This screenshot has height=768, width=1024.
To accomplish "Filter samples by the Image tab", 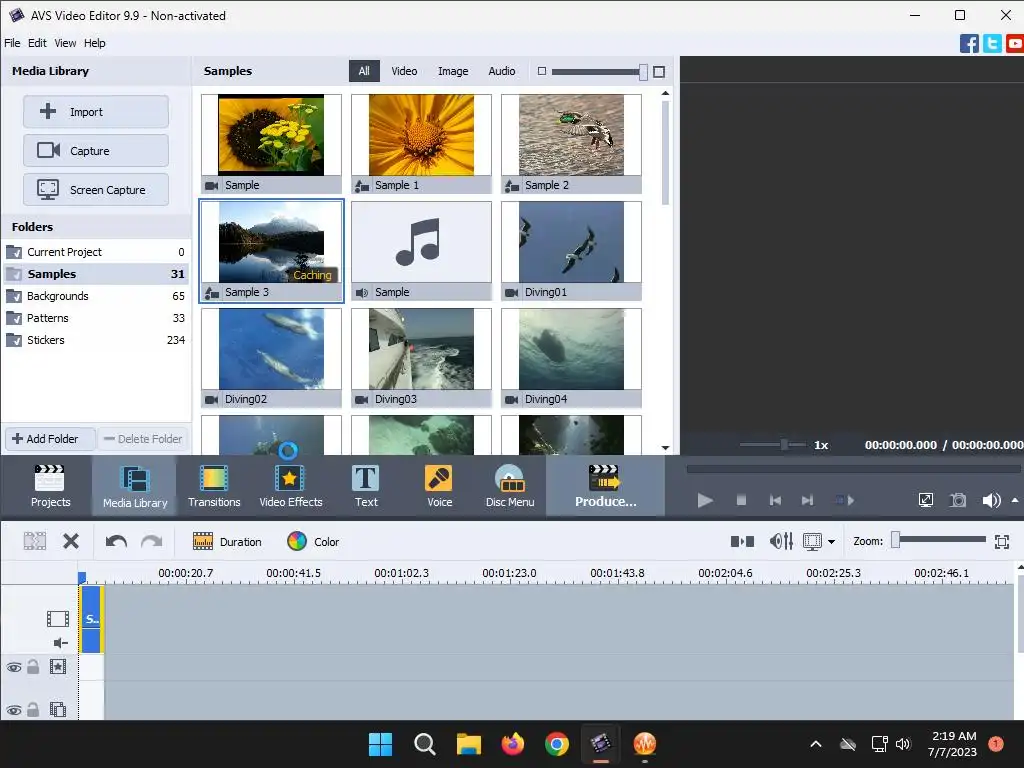I will (453, 71).
